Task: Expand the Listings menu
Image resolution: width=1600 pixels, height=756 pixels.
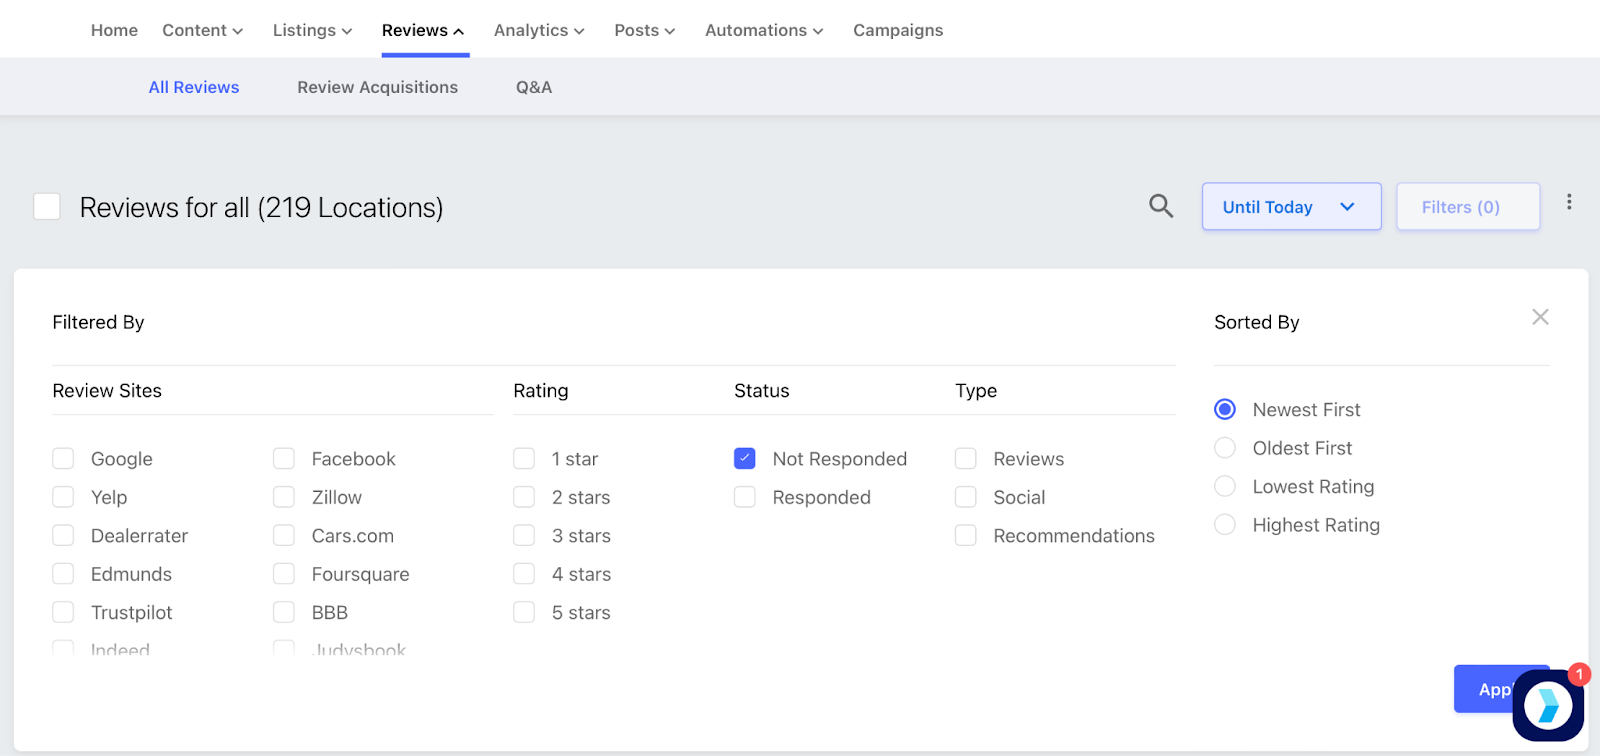Action: tap(313, 30)
